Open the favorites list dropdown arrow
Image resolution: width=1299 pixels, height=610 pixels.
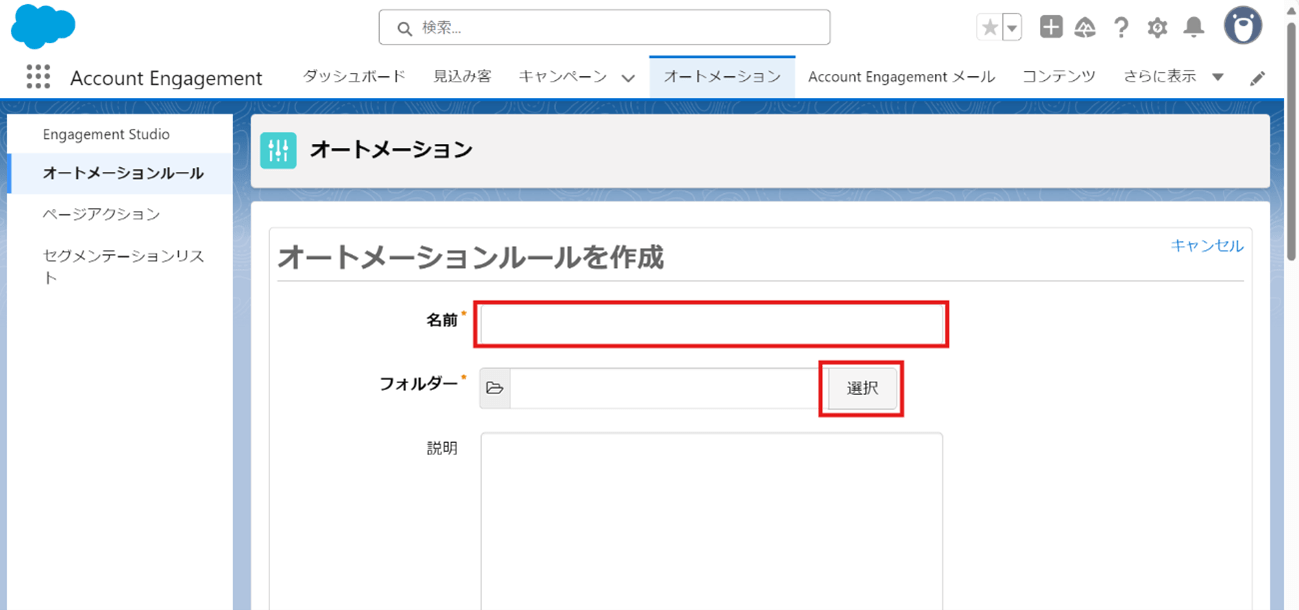click(x=1012, y=28)
